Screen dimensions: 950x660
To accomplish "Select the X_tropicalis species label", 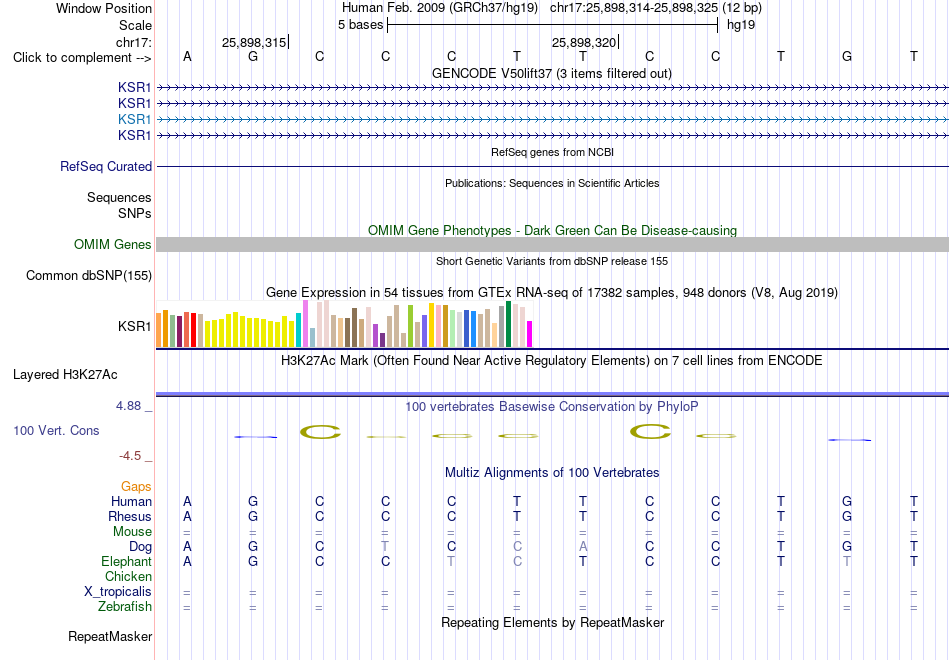I will coord(118,592).
